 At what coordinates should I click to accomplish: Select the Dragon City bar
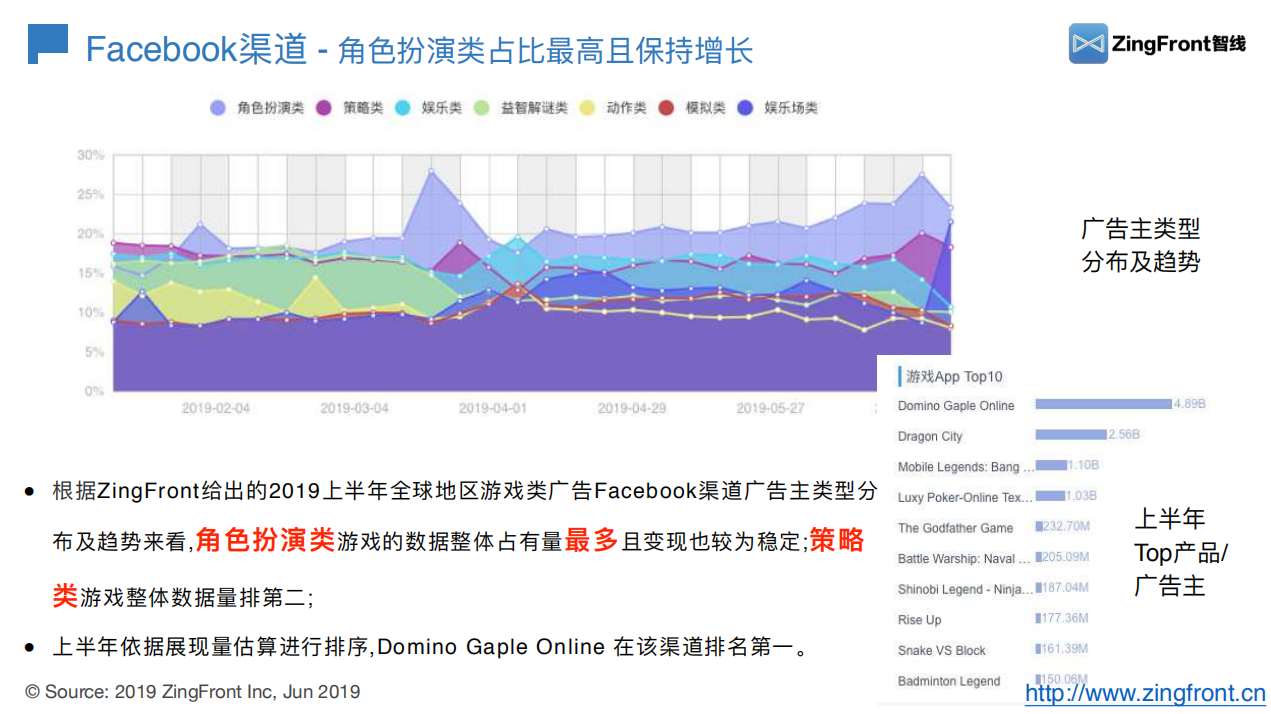[1071, 435]
